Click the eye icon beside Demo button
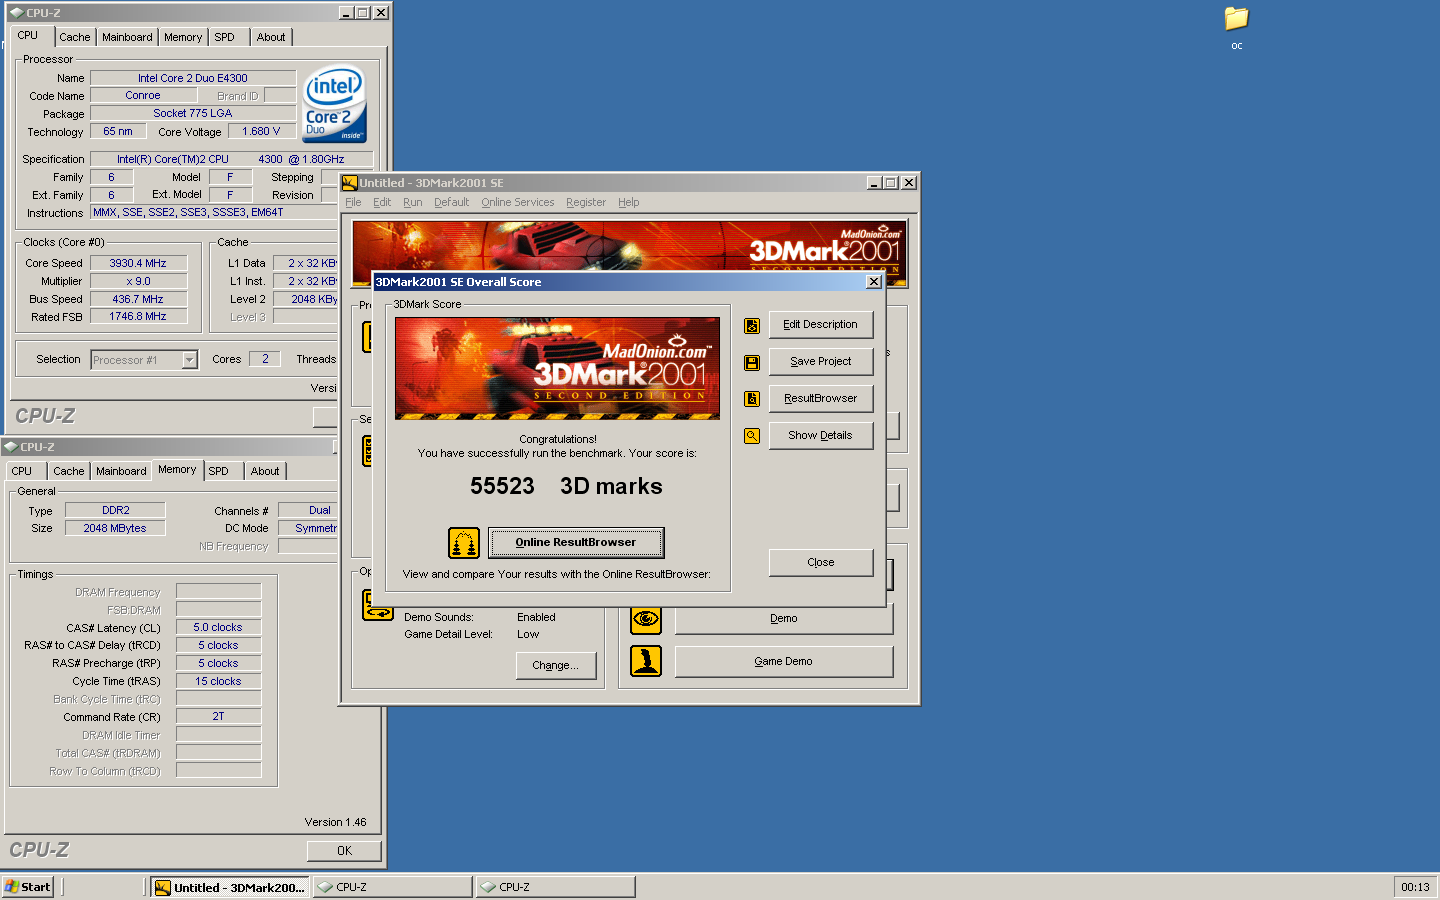Viewport: 1440px width, 900px height. (646, 619)
